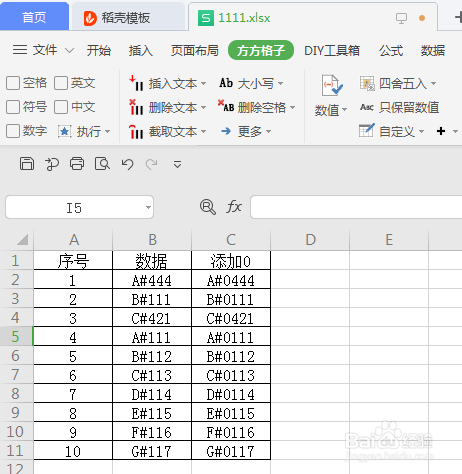462x474 pixels.
Task: Click the 插入文本 icon
Action: pyautogui.click(x=136, y=83)
